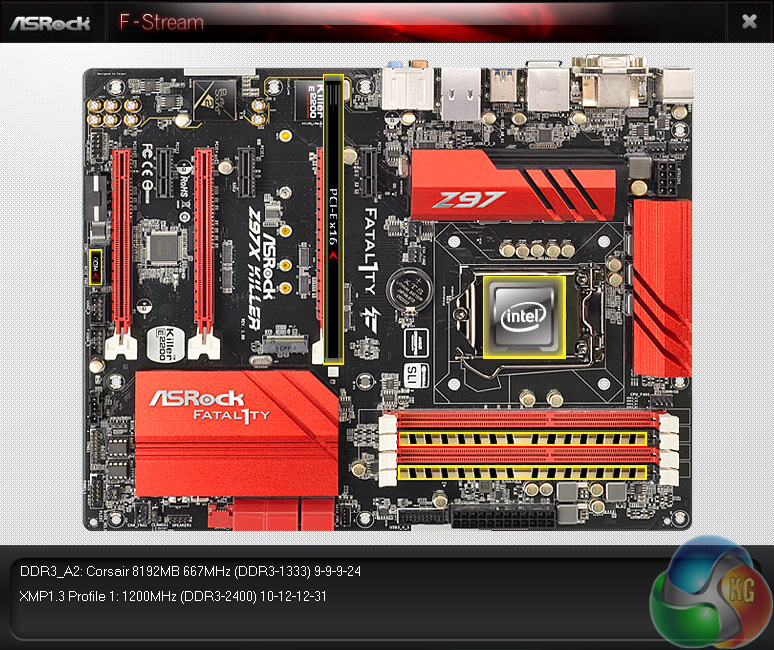Select the lower highlighted DDR3 memory slot
Viewport: 774px width, 650px height.
[522, 472]
